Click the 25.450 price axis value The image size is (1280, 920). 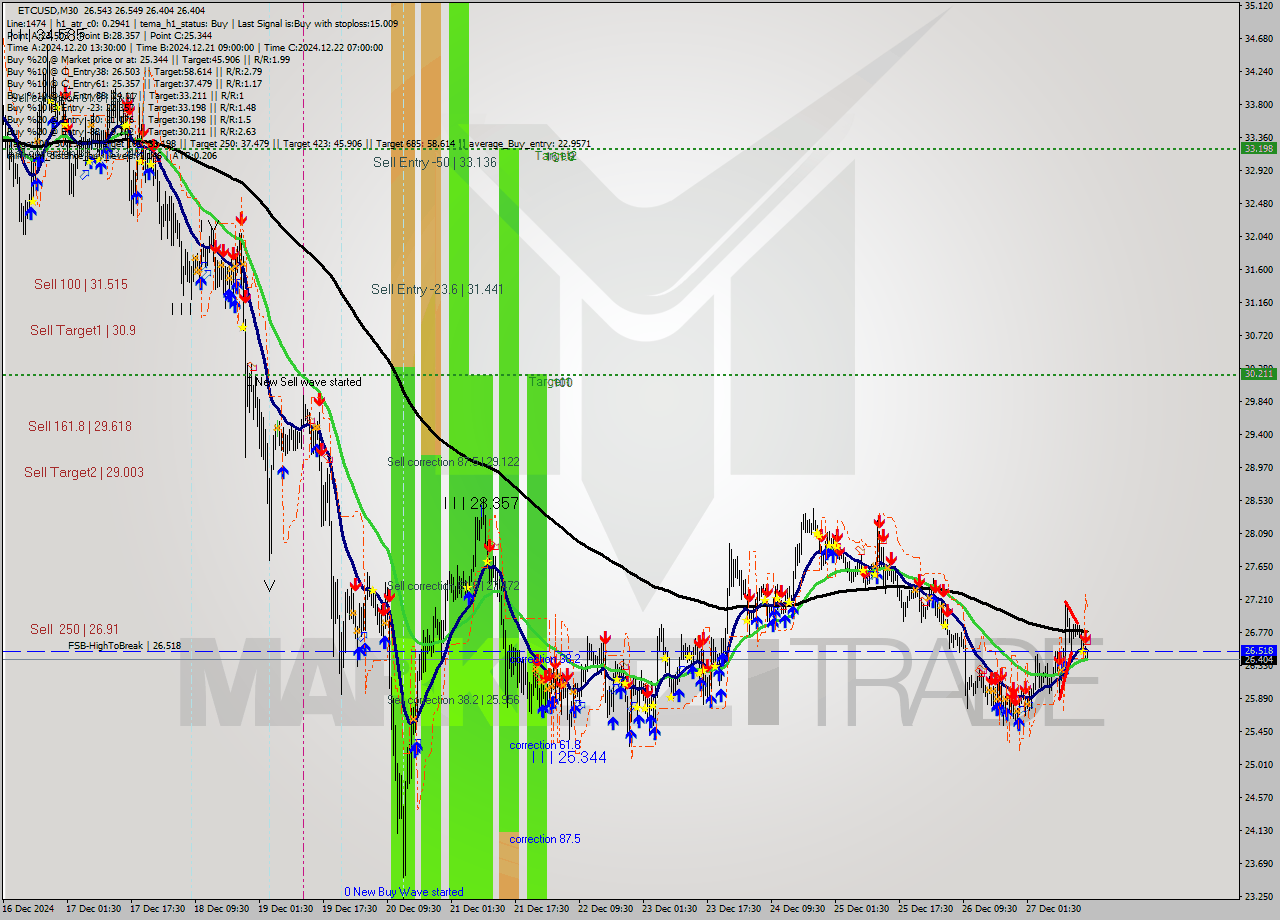pyautogui.click(x=1258, y=732)
